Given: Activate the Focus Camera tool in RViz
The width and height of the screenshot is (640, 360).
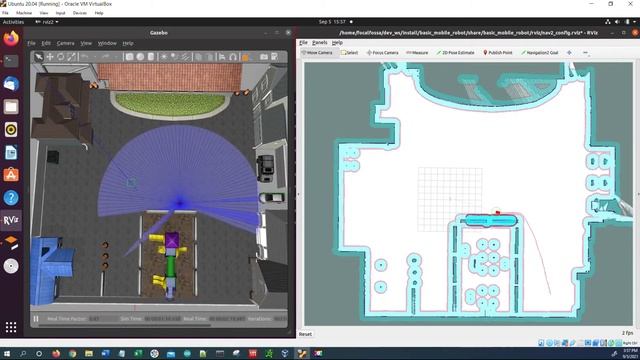Looking at the screenshot, I should click(x=382, y=53).
